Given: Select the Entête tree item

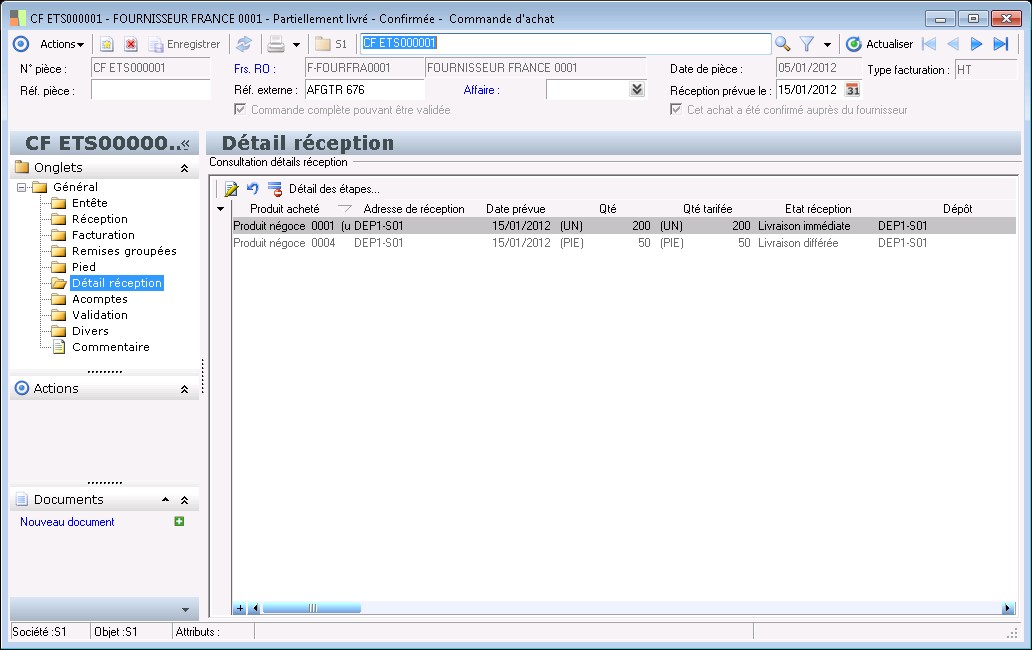Looking at the screenshot, I should pyautogui.click(x=90, y=203).
